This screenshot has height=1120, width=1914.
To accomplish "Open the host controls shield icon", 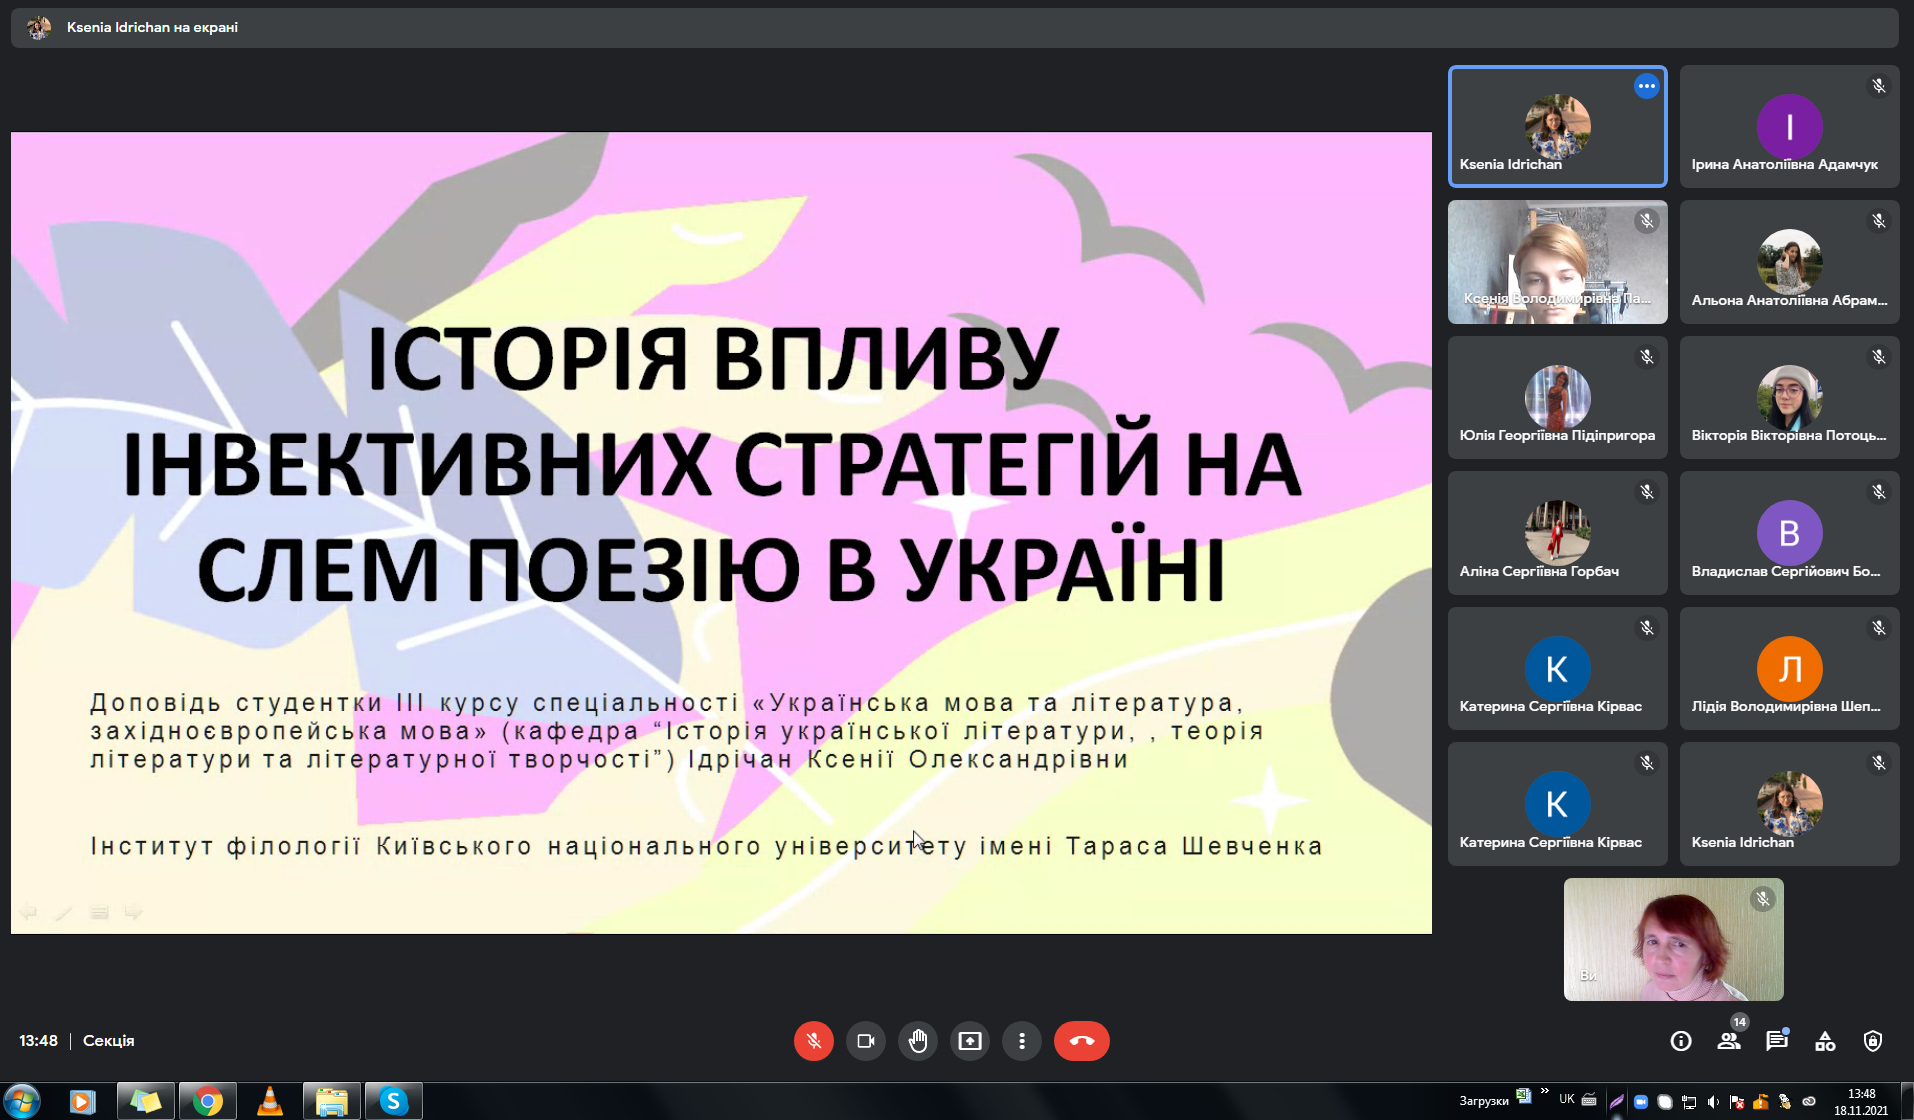I will 1873,1041.
